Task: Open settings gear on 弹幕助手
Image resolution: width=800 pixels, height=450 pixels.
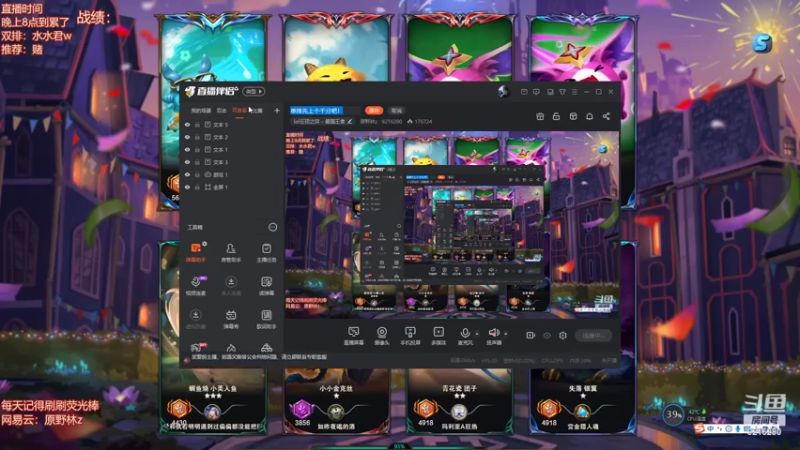Action: (205, 244)
